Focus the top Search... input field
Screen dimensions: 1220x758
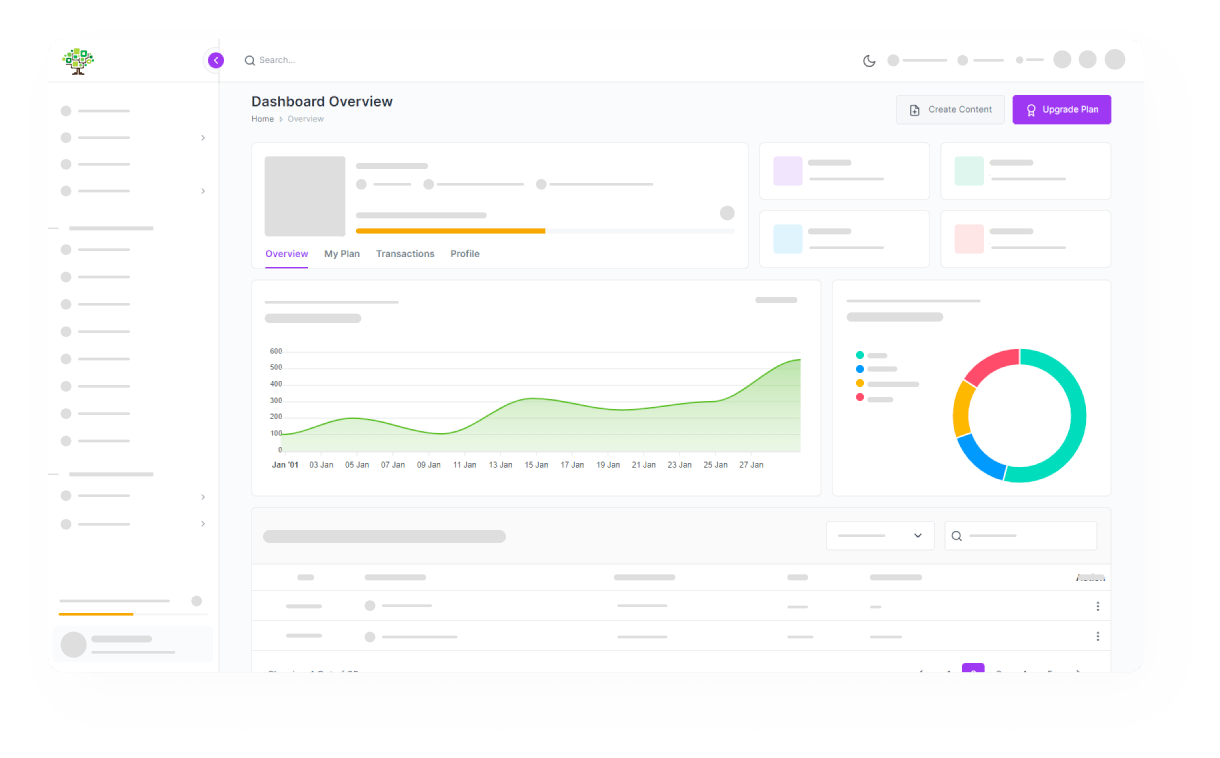point(277,60)
